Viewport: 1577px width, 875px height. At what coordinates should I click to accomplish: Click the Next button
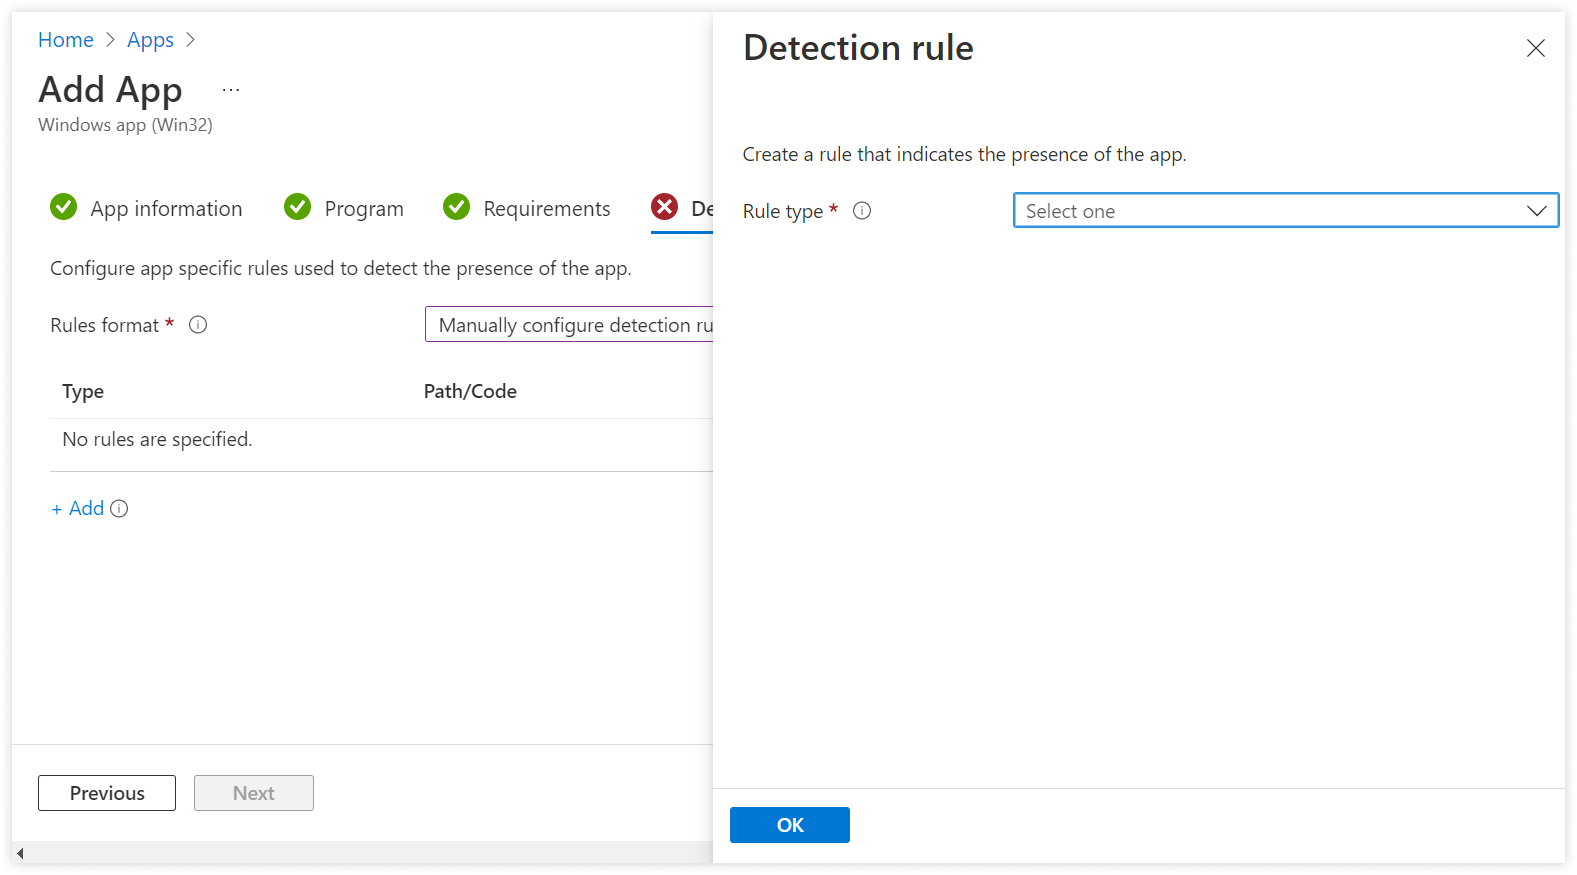coord(254,793)
